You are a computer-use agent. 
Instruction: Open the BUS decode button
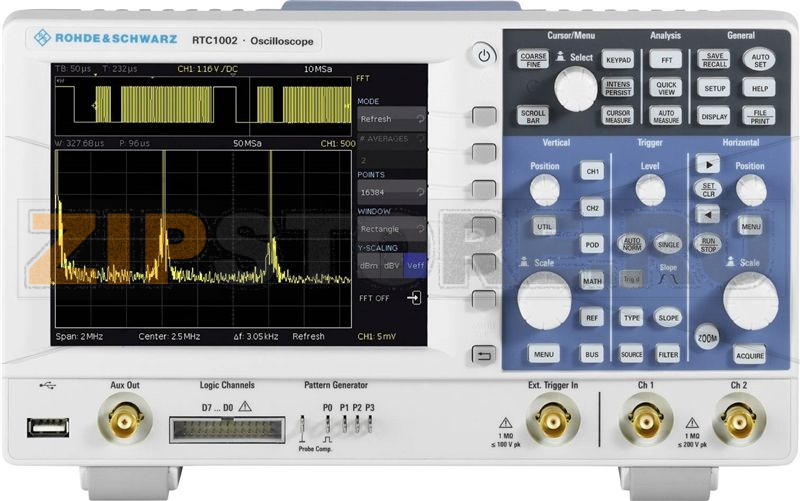point(592,354)
